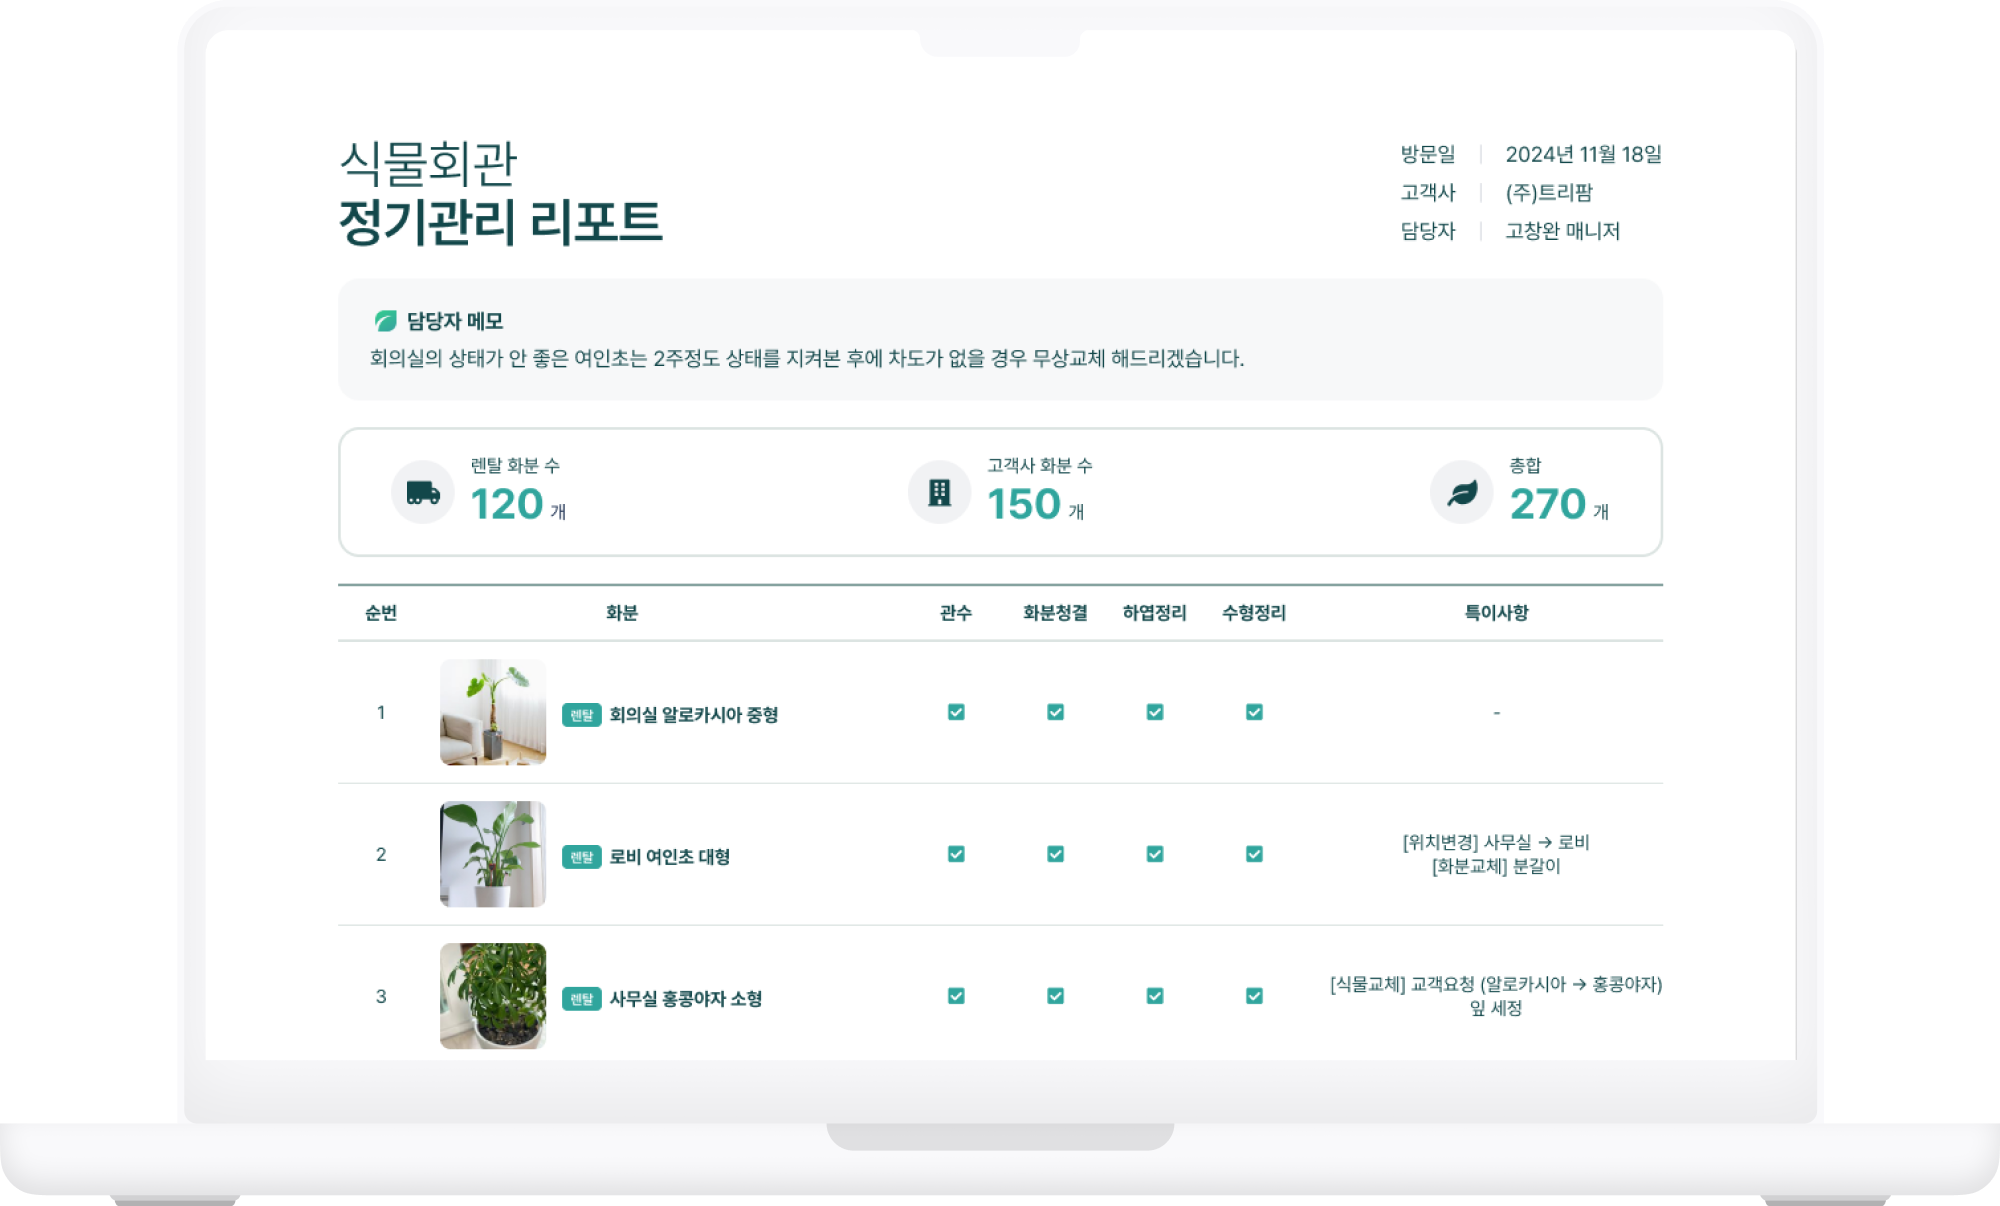Click the 렌탈 화분 수 label

coord(515,465)
